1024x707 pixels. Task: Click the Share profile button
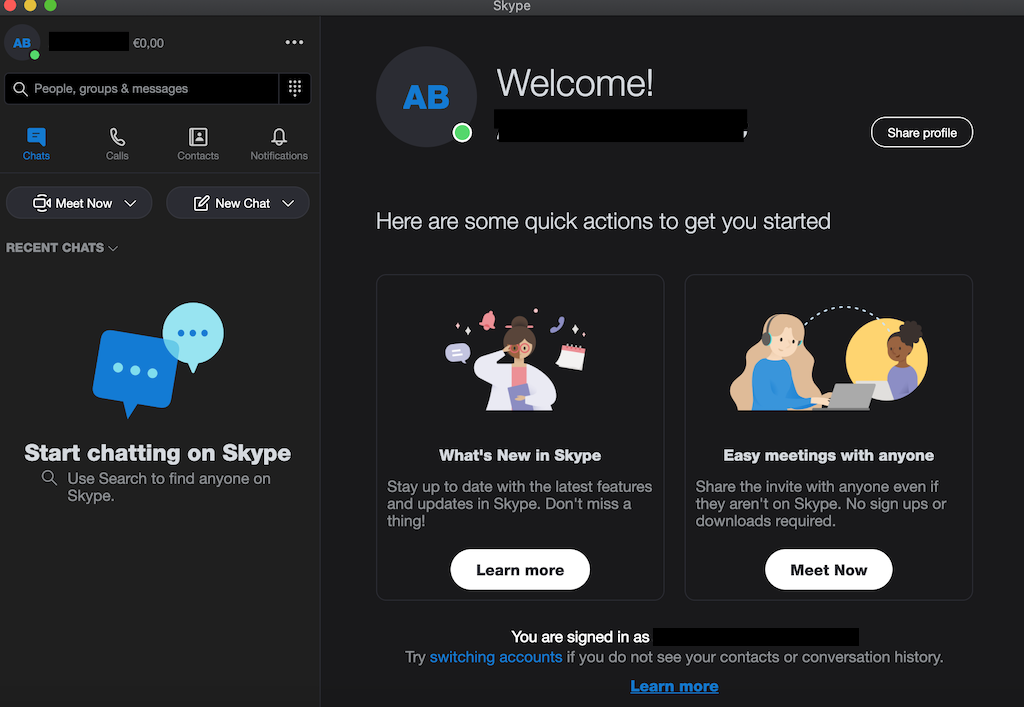[921, 133]
